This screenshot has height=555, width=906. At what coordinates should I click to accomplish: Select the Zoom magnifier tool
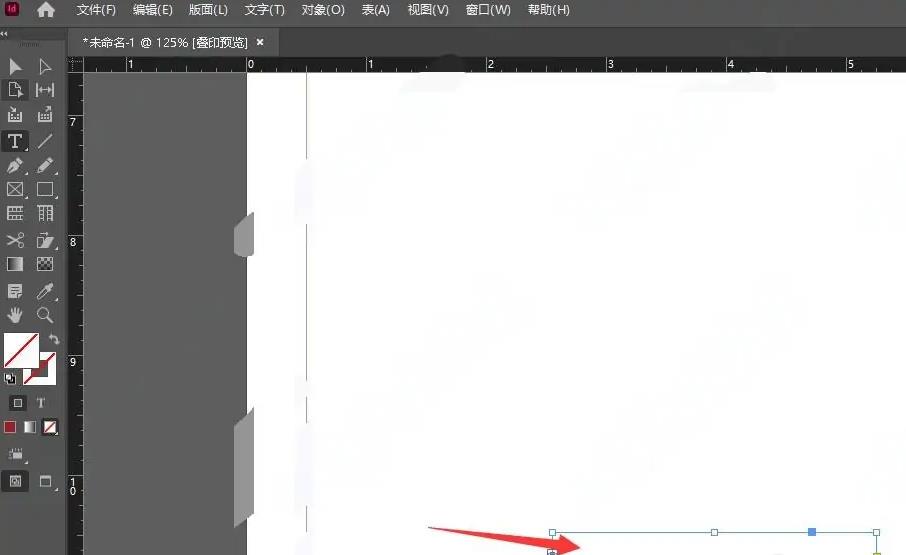coord(45,316)
